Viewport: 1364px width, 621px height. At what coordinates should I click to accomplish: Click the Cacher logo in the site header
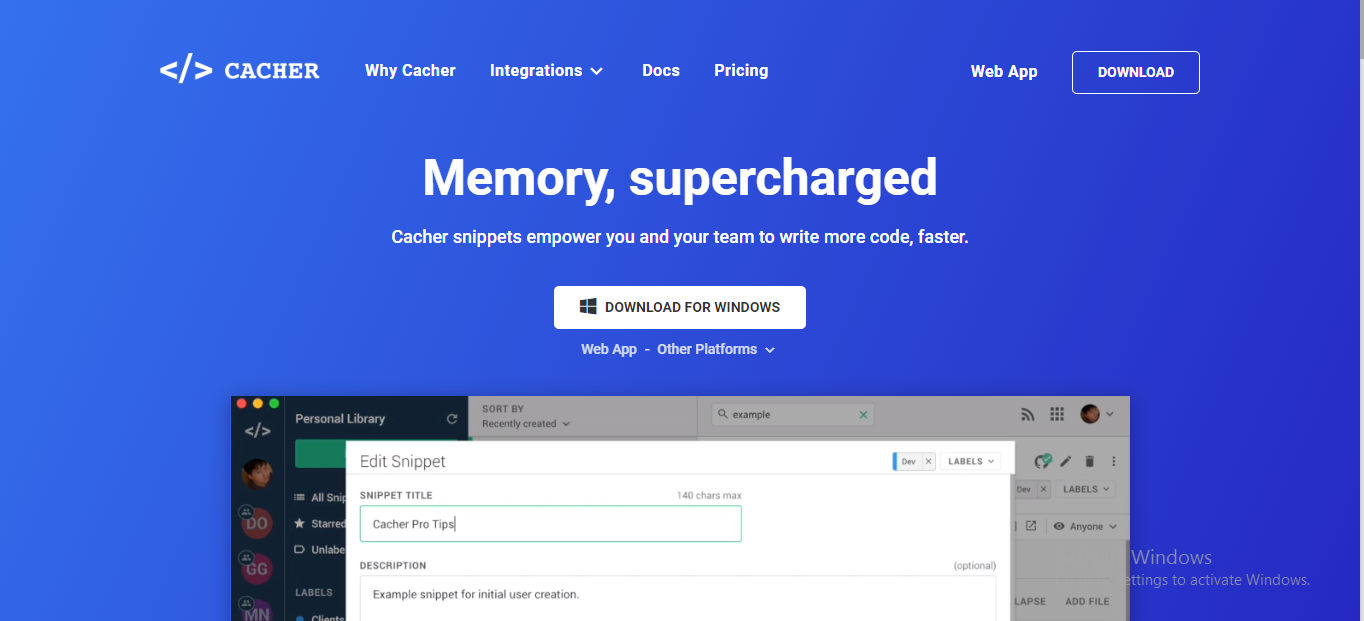click(x=240, y=71)
